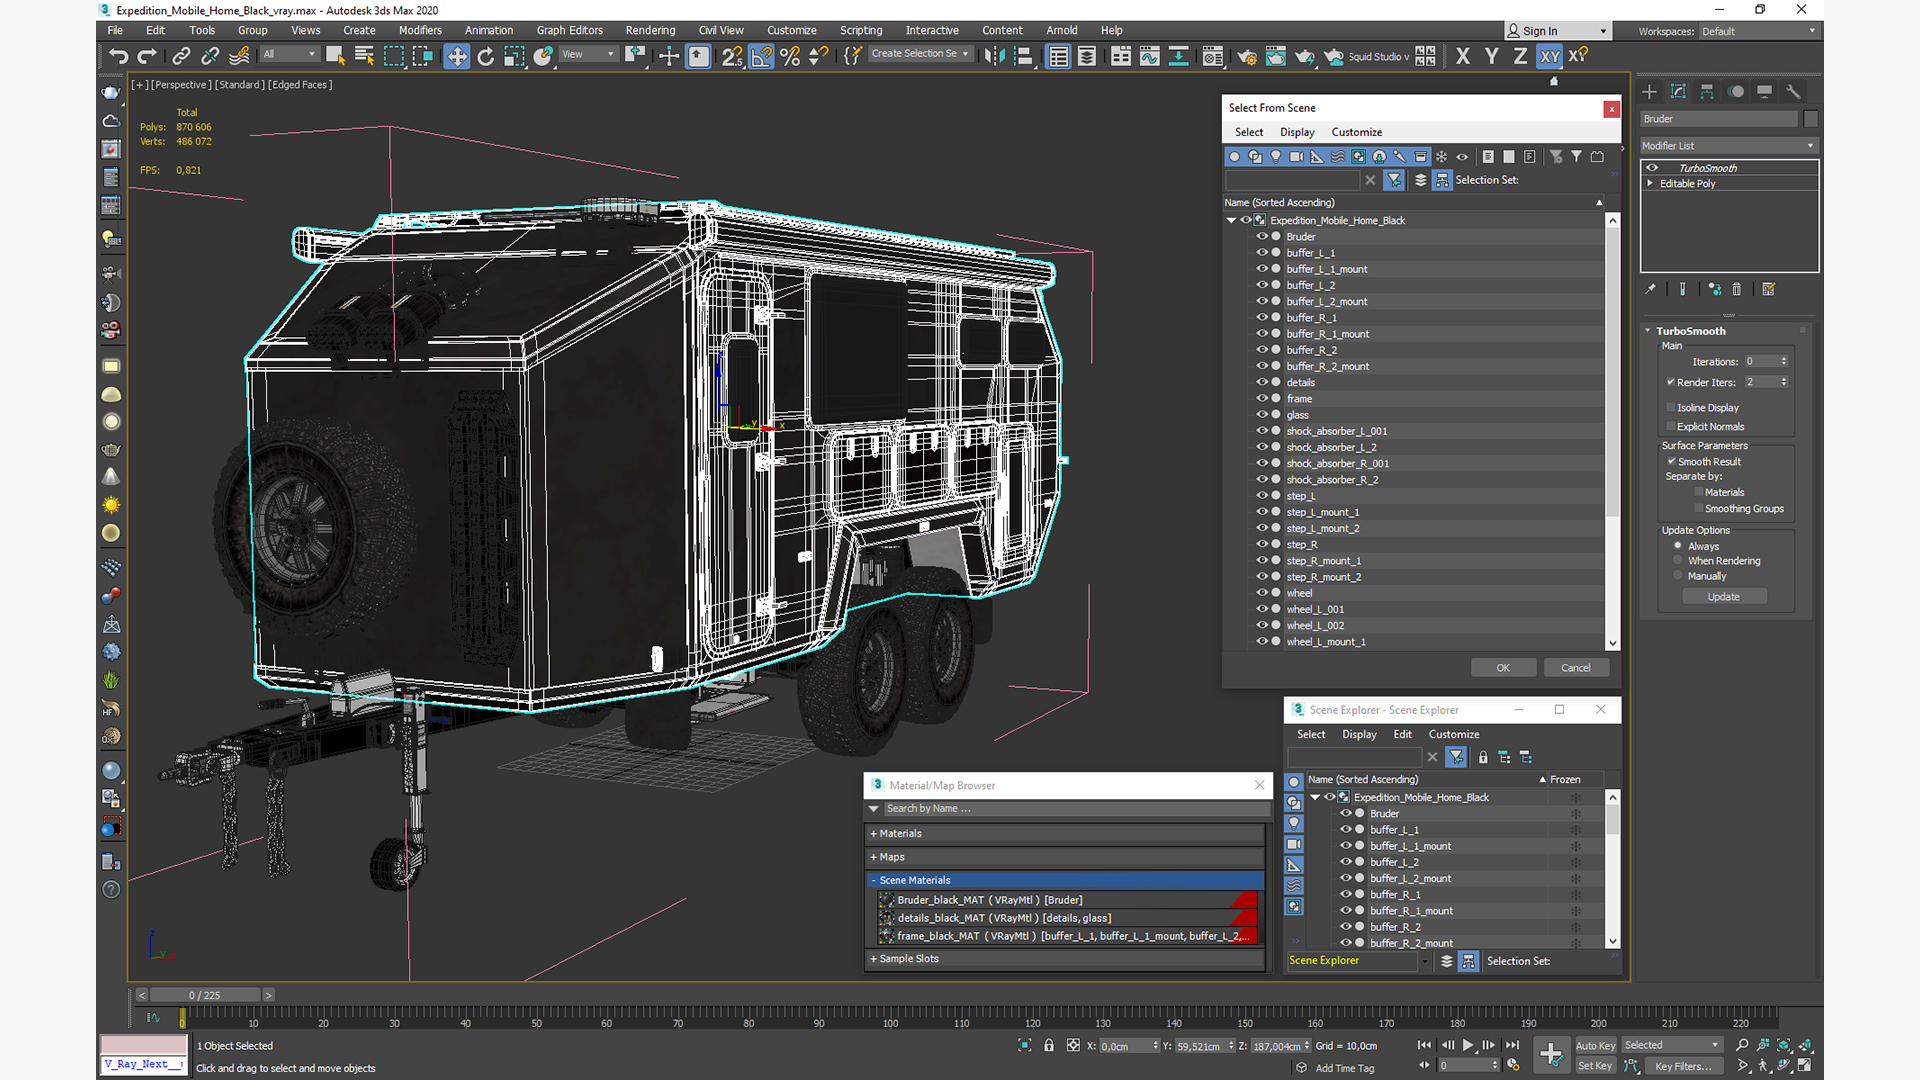The image size is (1920, 1080).
Task: Open the Create command panel tab
Action: [x=1650, y=91]
